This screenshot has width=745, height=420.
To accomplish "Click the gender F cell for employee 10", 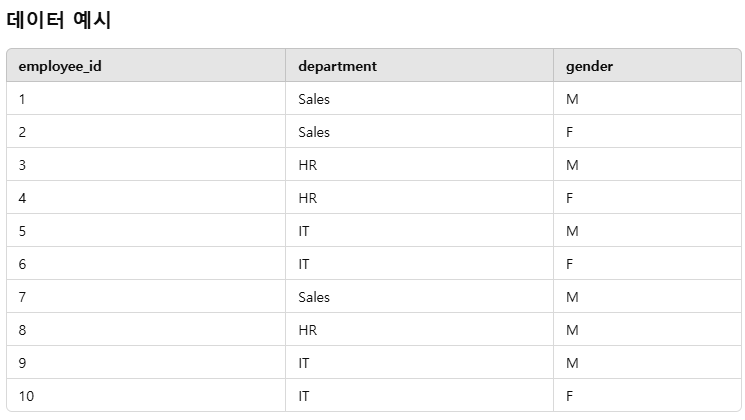I will [647, 395].
